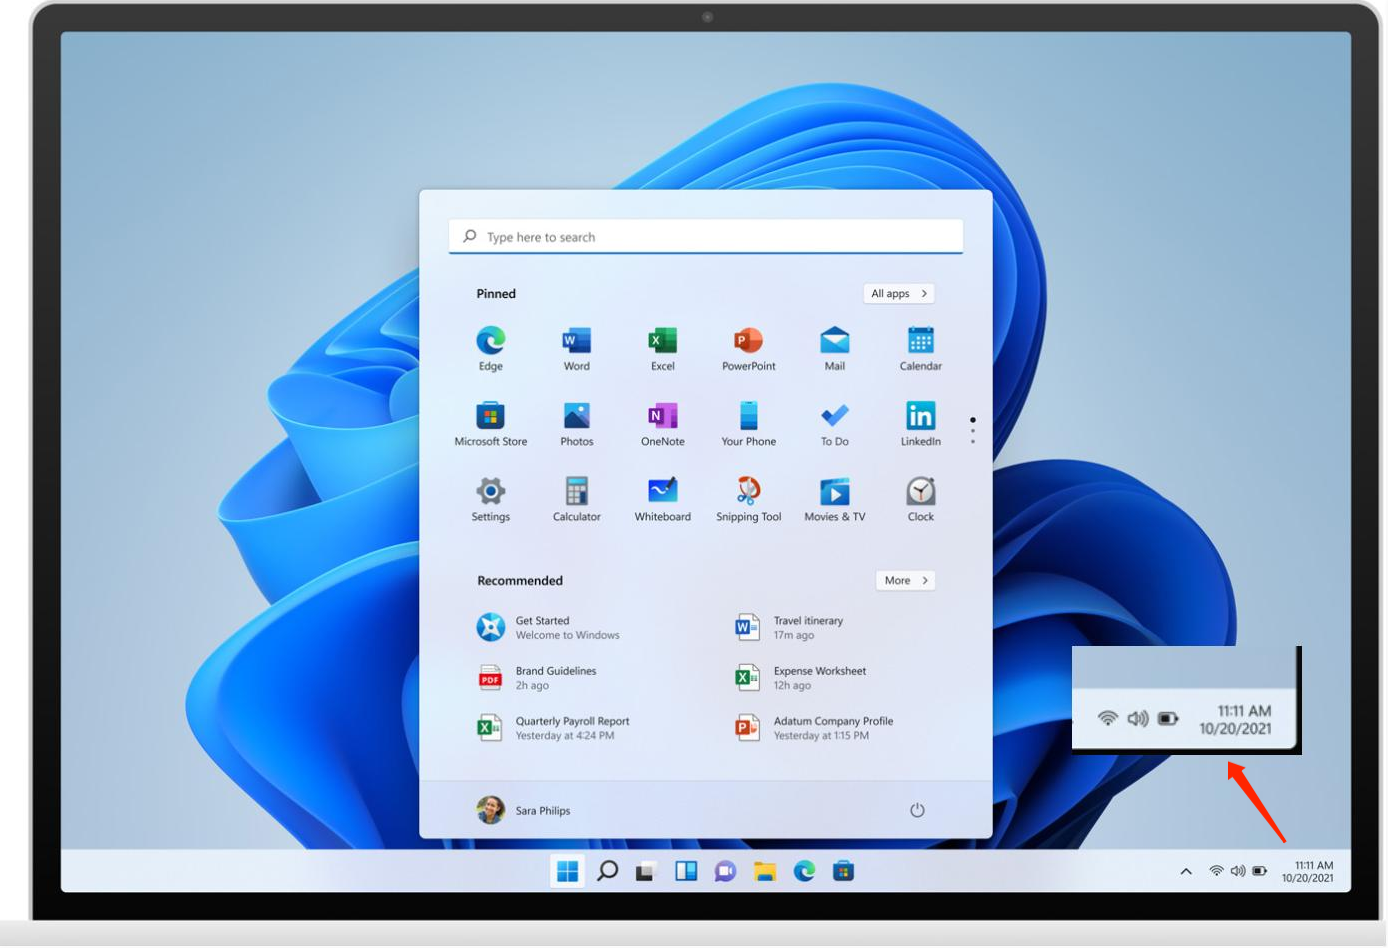Show hidden icons in system tray
This screenshot has height=948, width=1388.
tap(1186, 872)
